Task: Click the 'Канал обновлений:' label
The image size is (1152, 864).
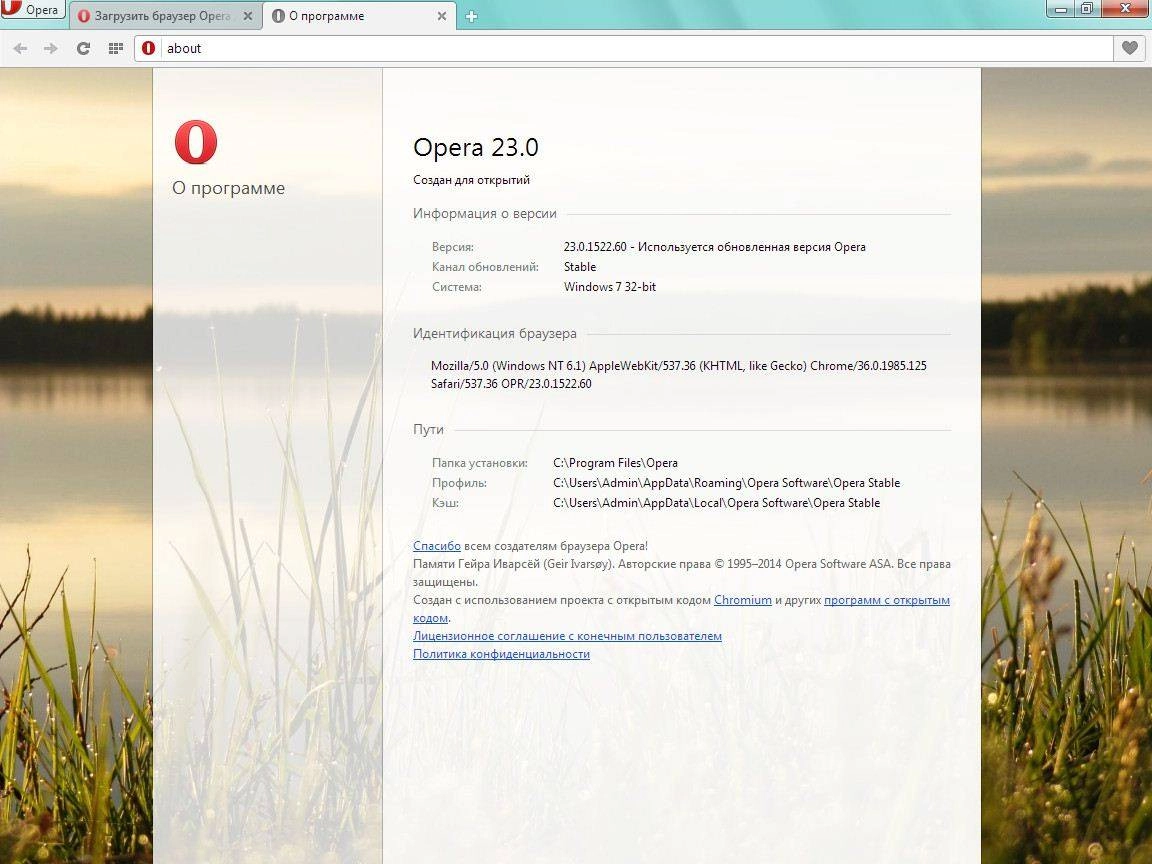Action: coord(485,267)
